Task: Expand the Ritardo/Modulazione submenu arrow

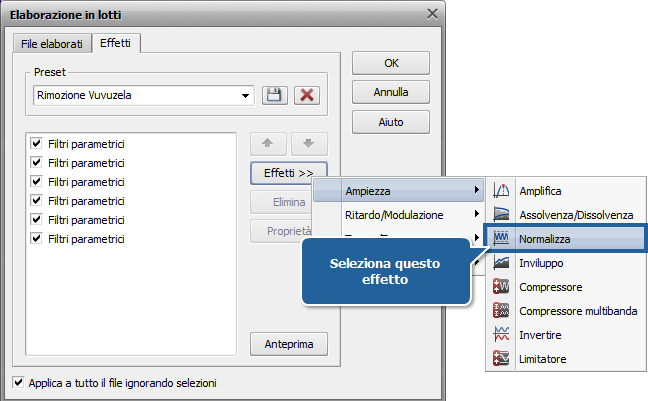Action: click(476, 214)
